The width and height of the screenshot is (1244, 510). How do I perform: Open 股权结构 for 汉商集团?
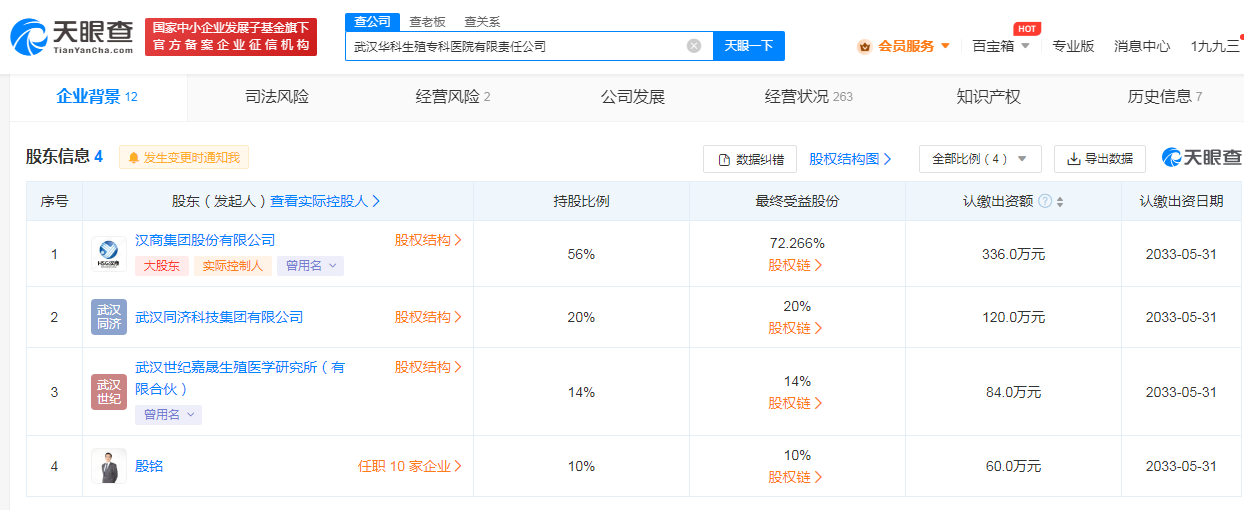point(428,240)
